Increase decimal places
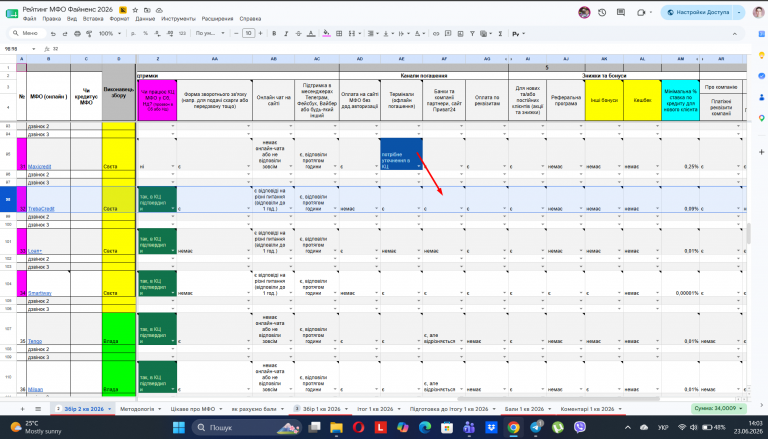 point(169,33)
